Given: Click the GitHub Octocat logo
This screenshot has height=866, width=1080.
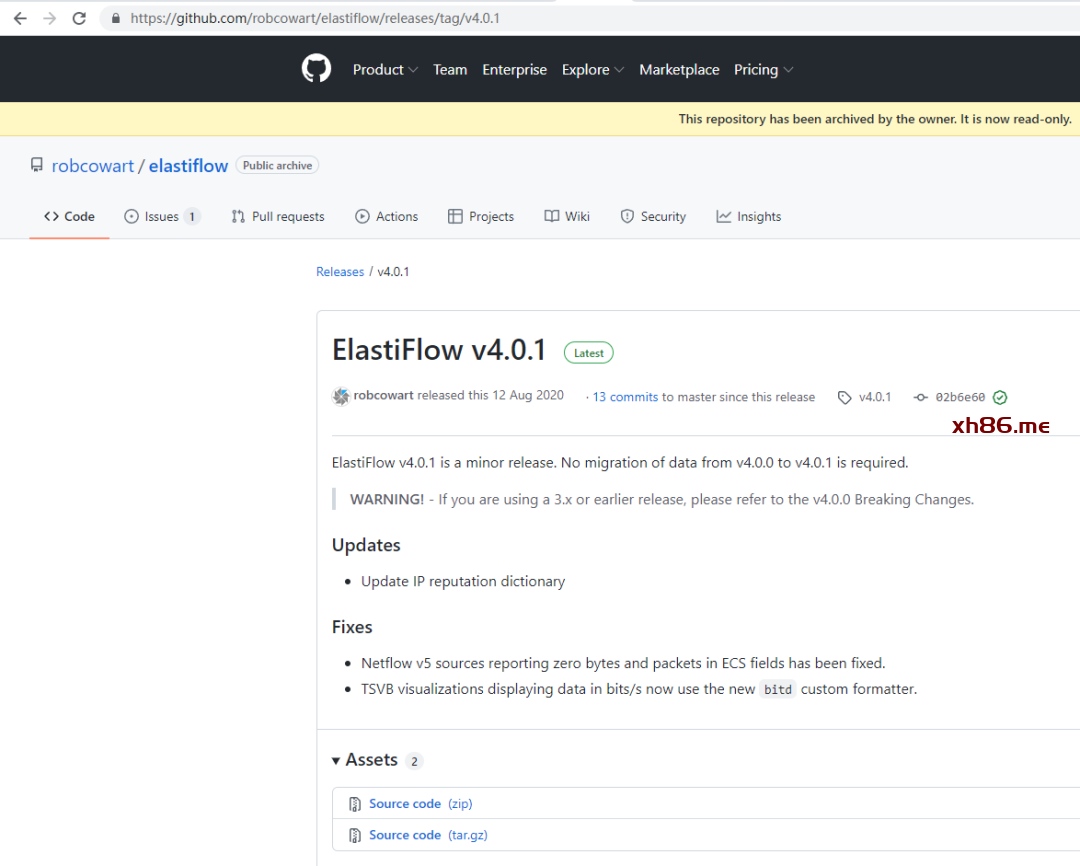Looking at the screenshot, I should pyautogui.click(x=316, y=69).
